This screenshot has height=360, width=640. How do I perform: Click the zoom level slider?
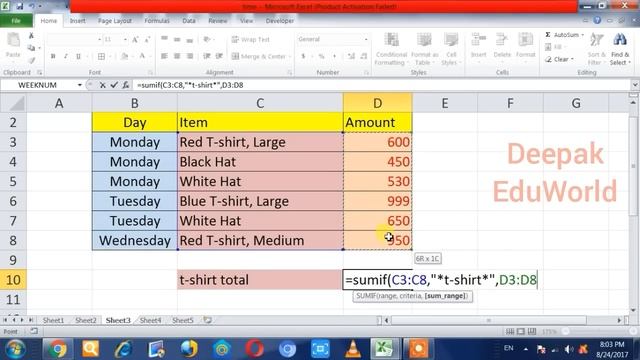click(x=598, y=331)
